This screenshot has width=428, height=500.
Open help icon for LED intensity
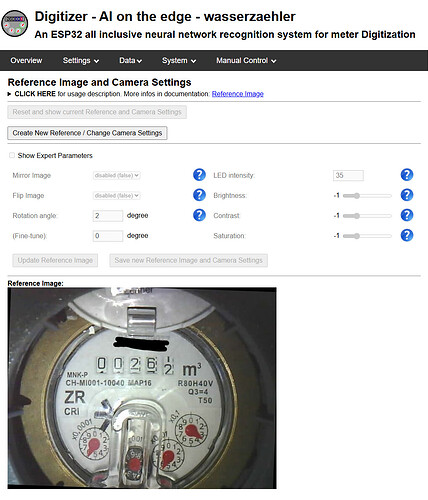pyautogui.click(x=407, y=175)
